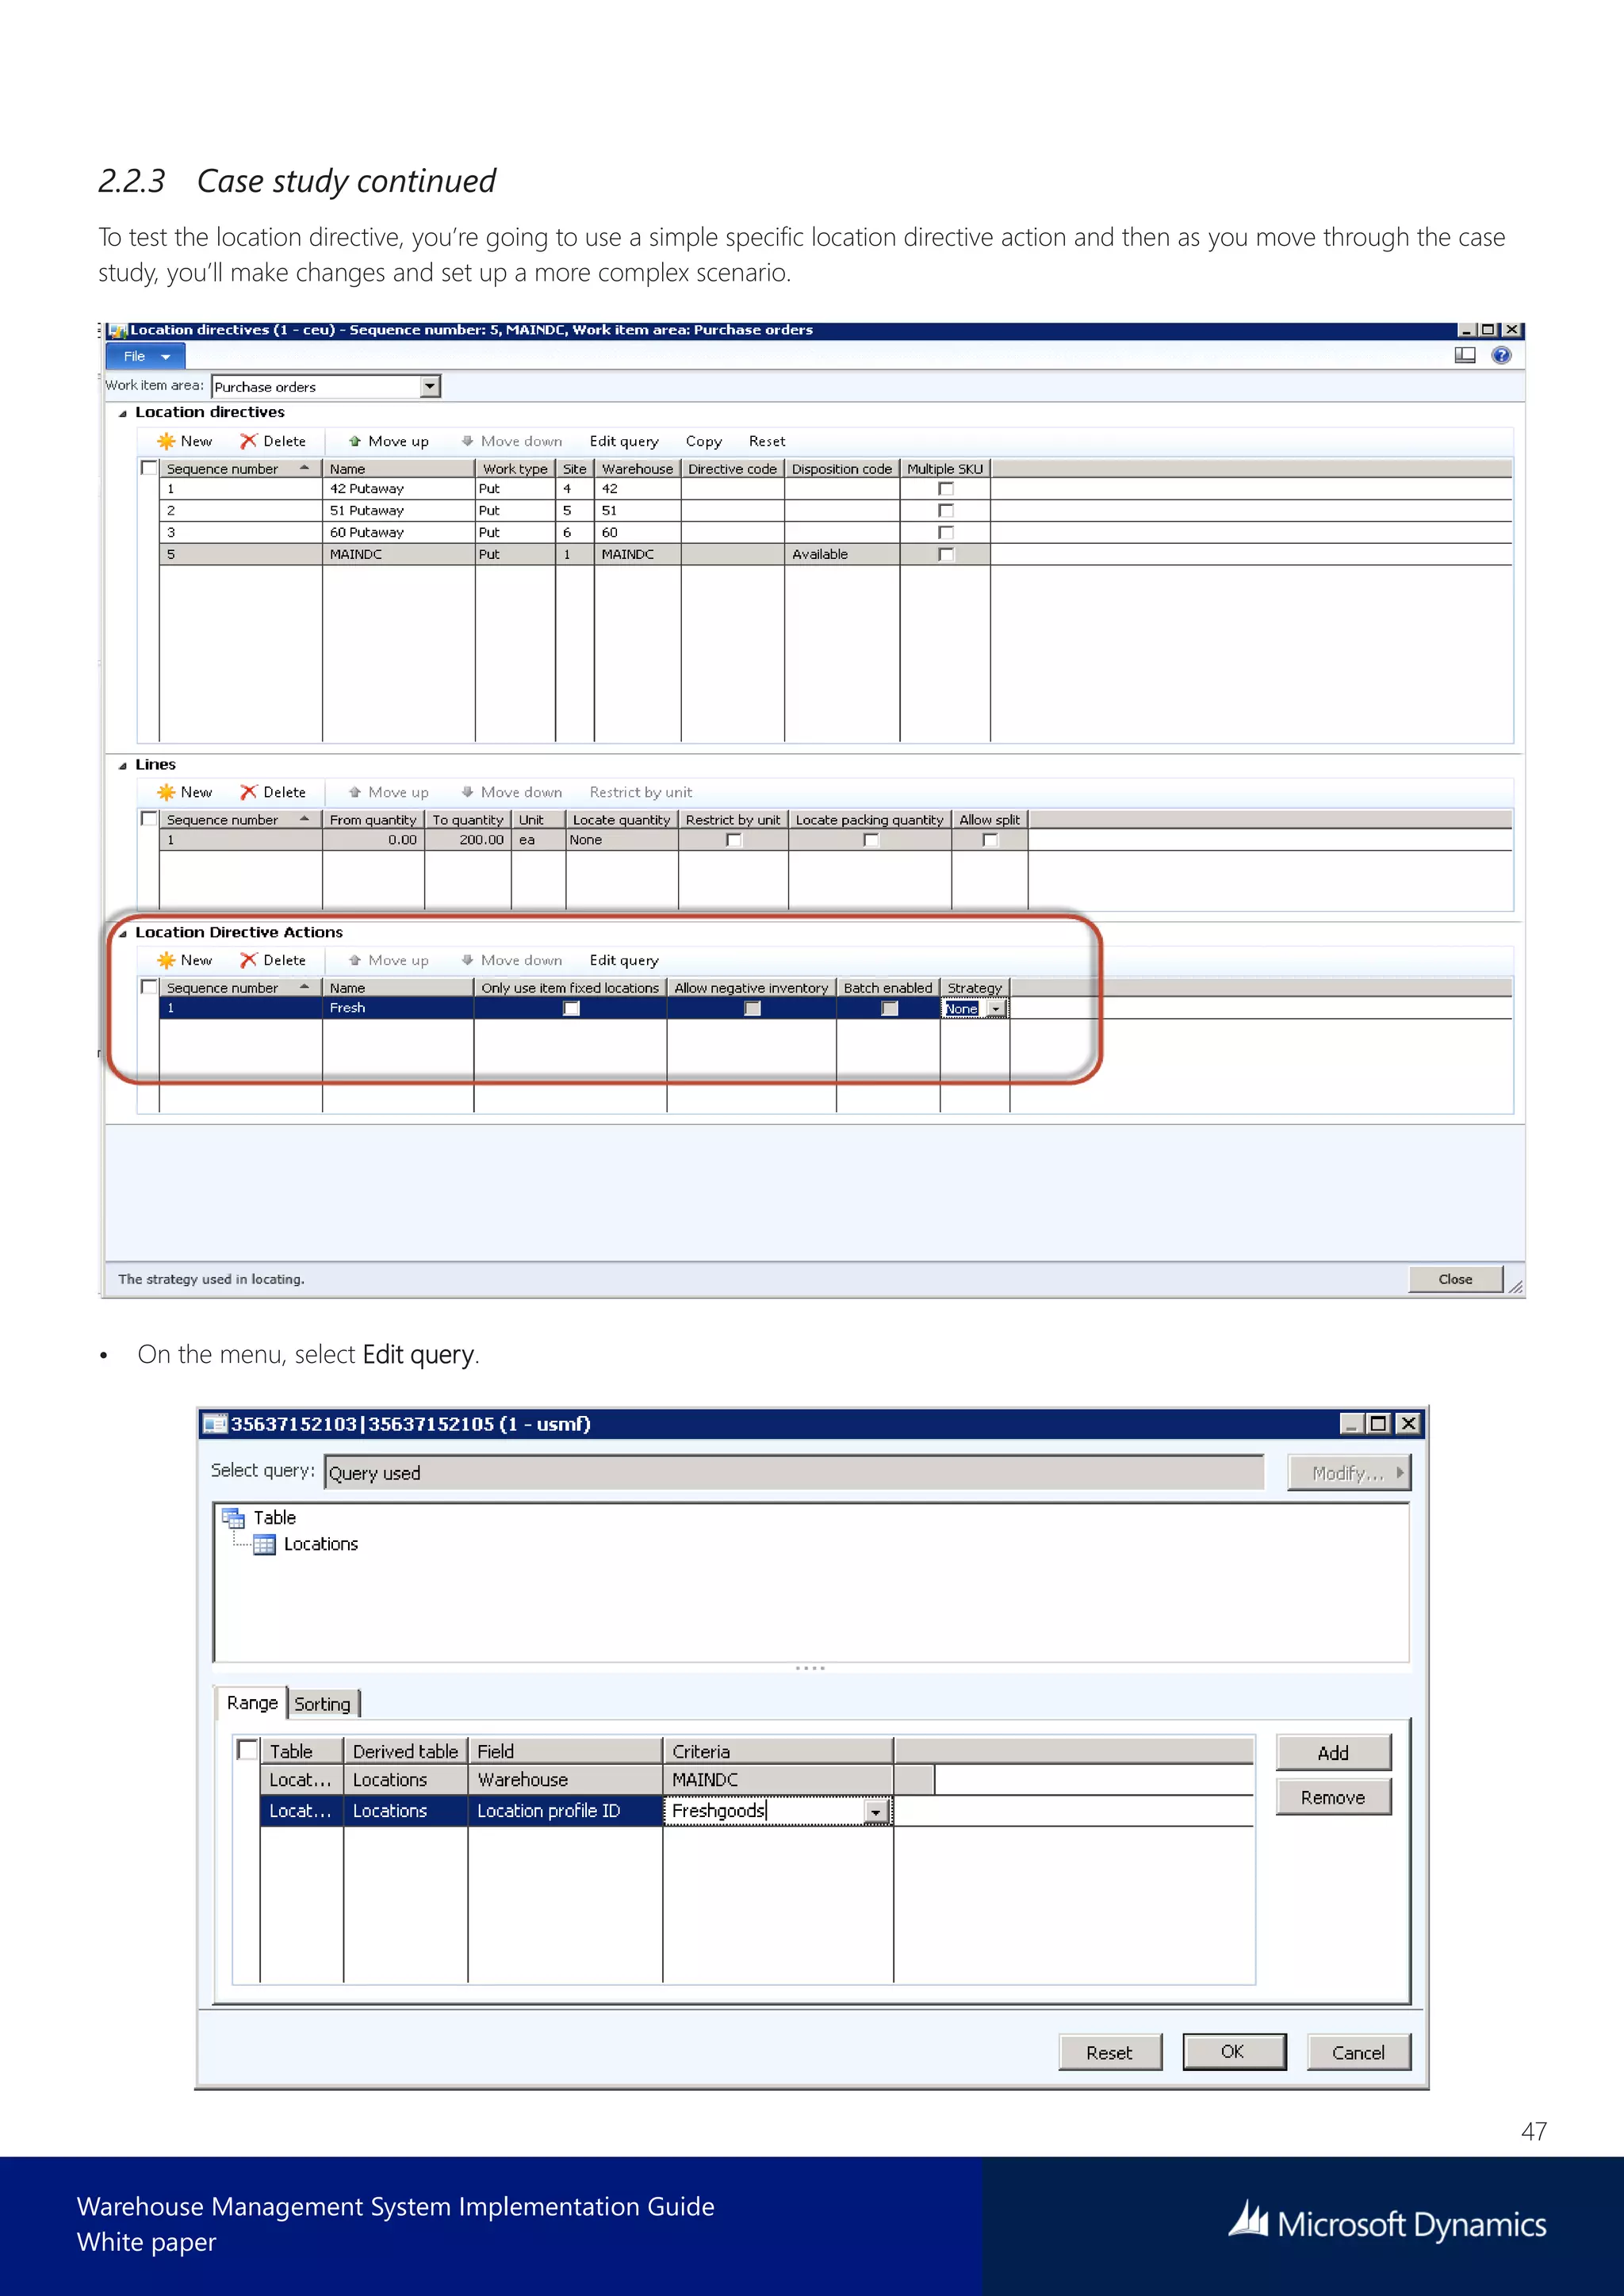Viewport: 1624px width, 2296px height.
Task: Open the Freshgoods criteria dropdown arrow
Action: coord(876,1812)
